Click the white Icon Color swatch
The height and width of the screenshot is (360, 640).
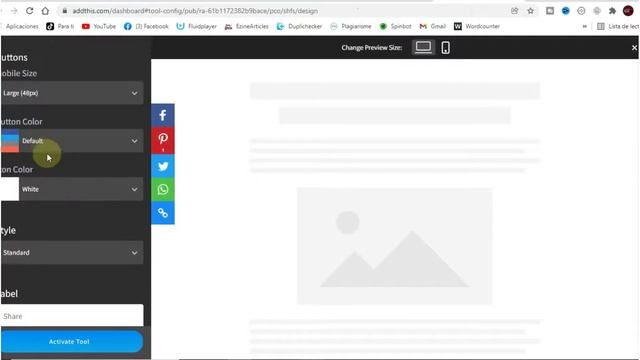10,189
